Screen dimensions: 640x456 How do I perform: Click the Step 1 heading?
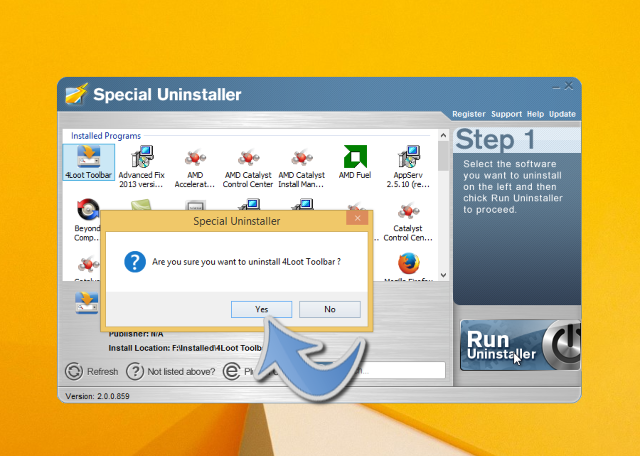tap(495, 140)
